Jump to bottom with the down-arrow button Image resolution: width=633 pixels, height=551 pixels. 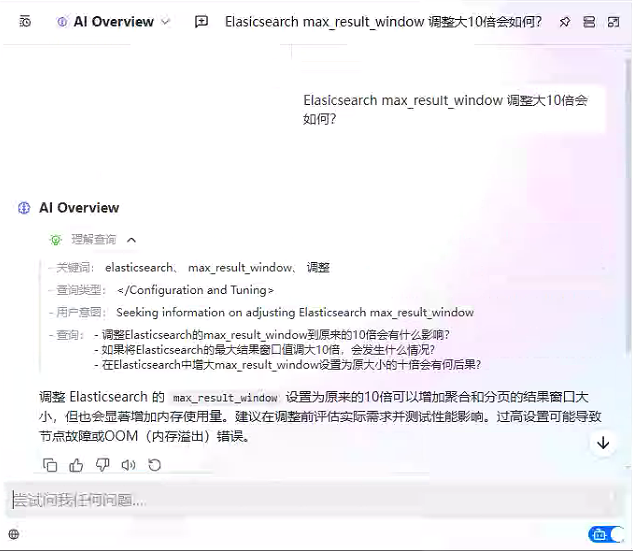tap(603, 443)
